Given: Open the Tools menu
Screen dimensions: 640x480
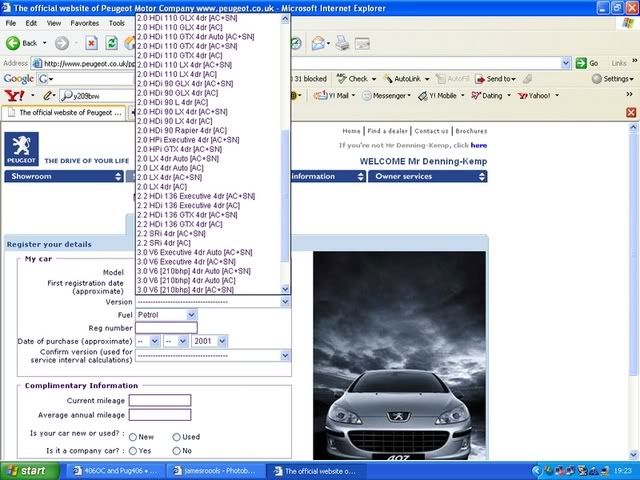Looking at the screenshot, I should point(116,23).
